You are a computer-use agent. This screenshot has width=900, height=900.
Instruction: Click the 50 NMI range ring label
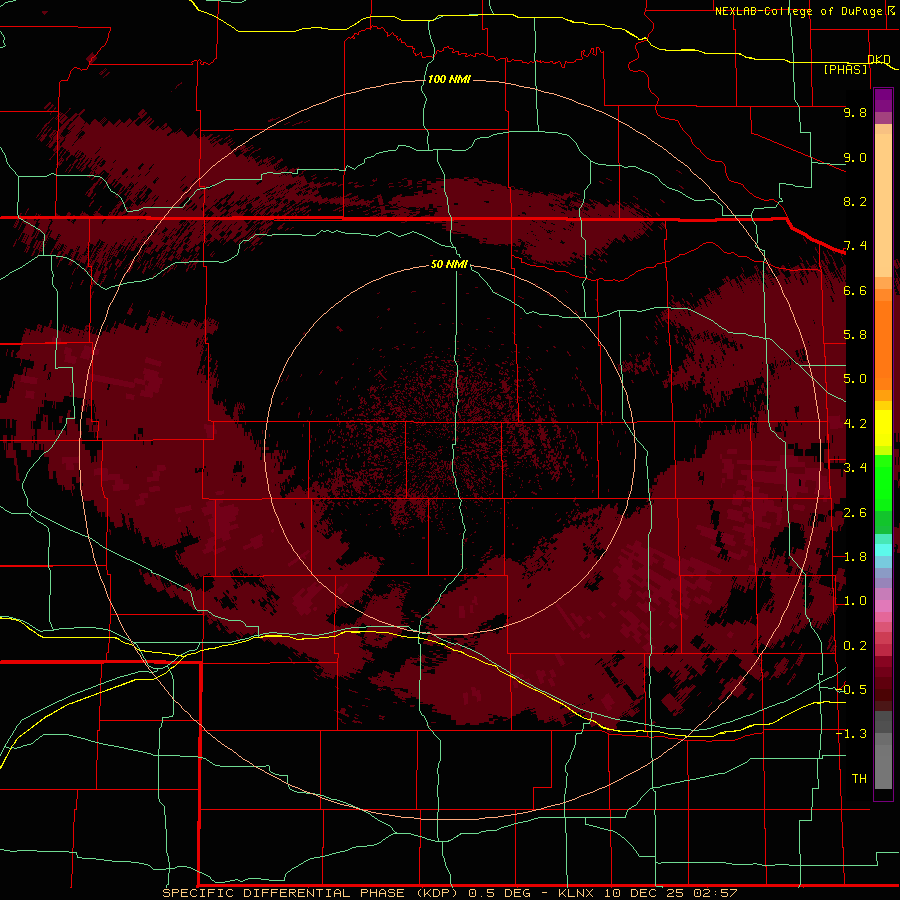click(x=449, y=264)
